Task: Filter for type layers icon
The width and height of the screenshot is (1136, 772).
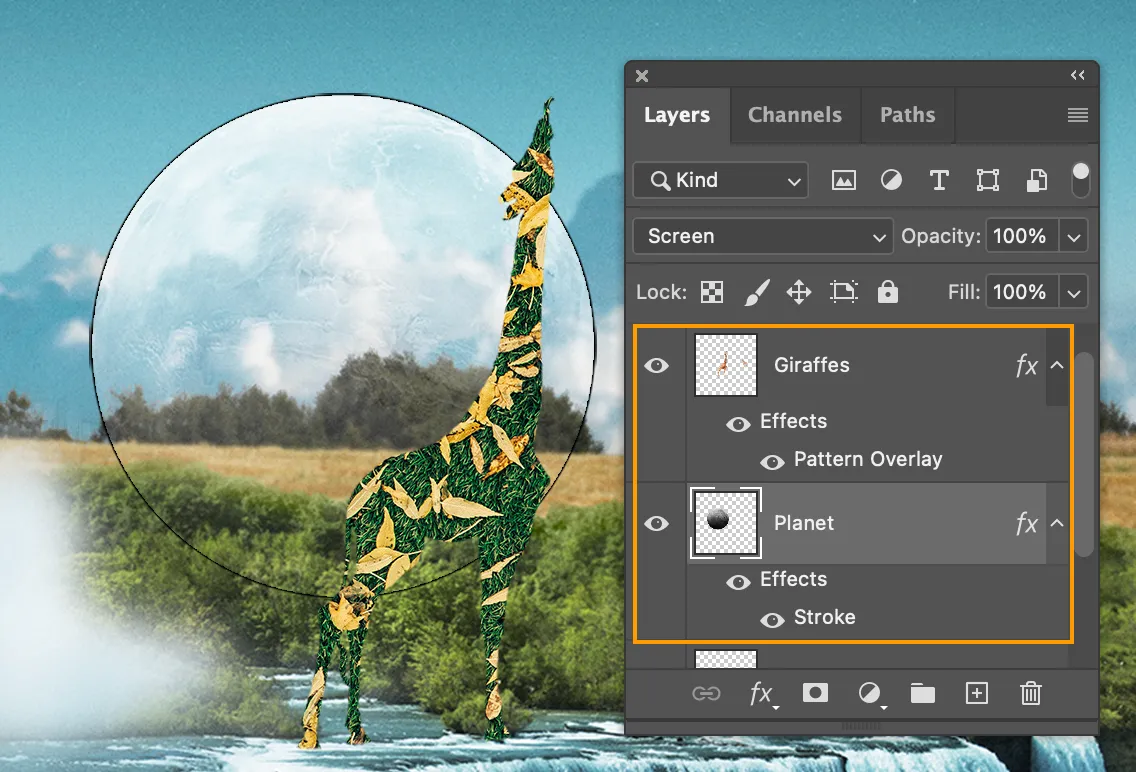Action: click(939, 180)
